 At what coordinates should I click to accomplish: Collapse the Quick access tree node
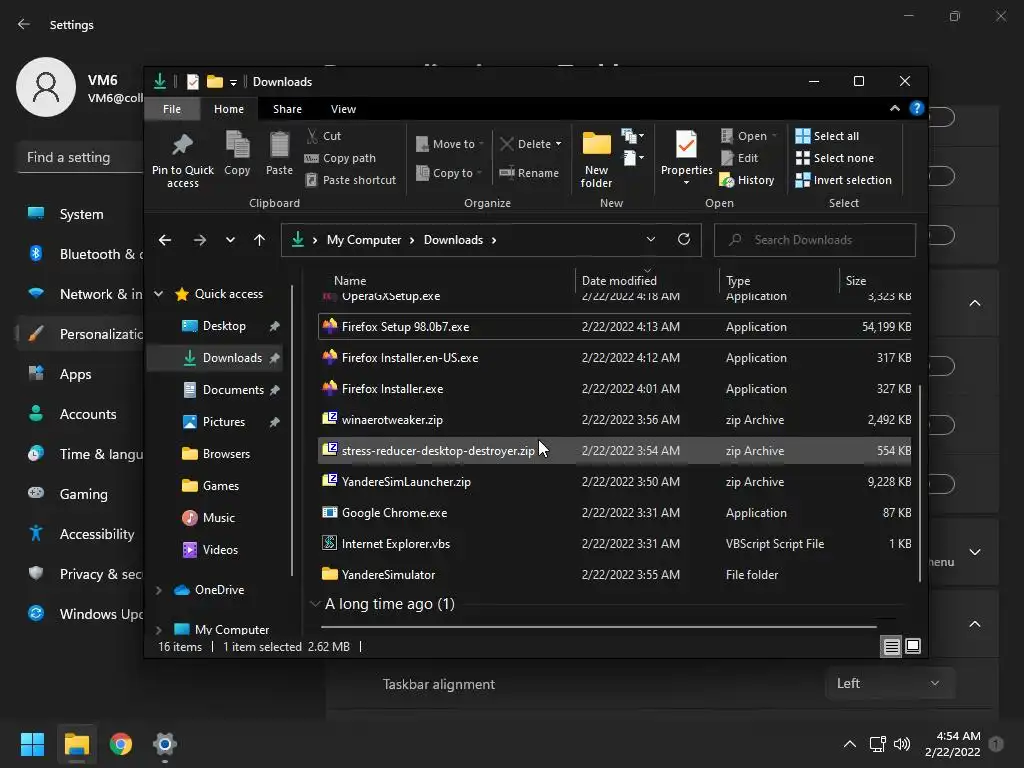(x=158, y=294)
